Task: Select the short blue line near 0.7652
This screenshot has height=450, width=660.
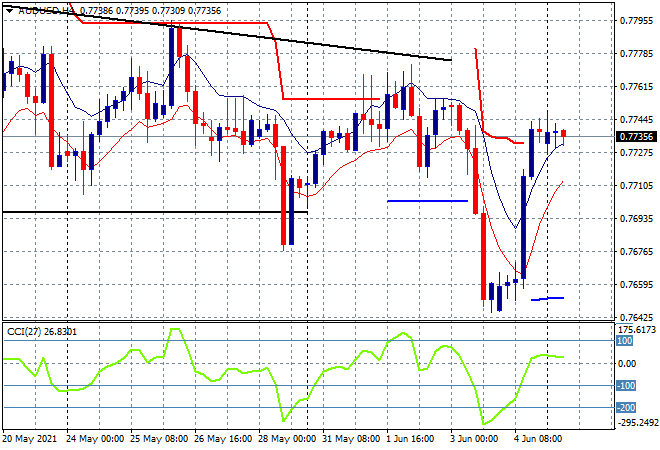Action: tap(547, 299)
